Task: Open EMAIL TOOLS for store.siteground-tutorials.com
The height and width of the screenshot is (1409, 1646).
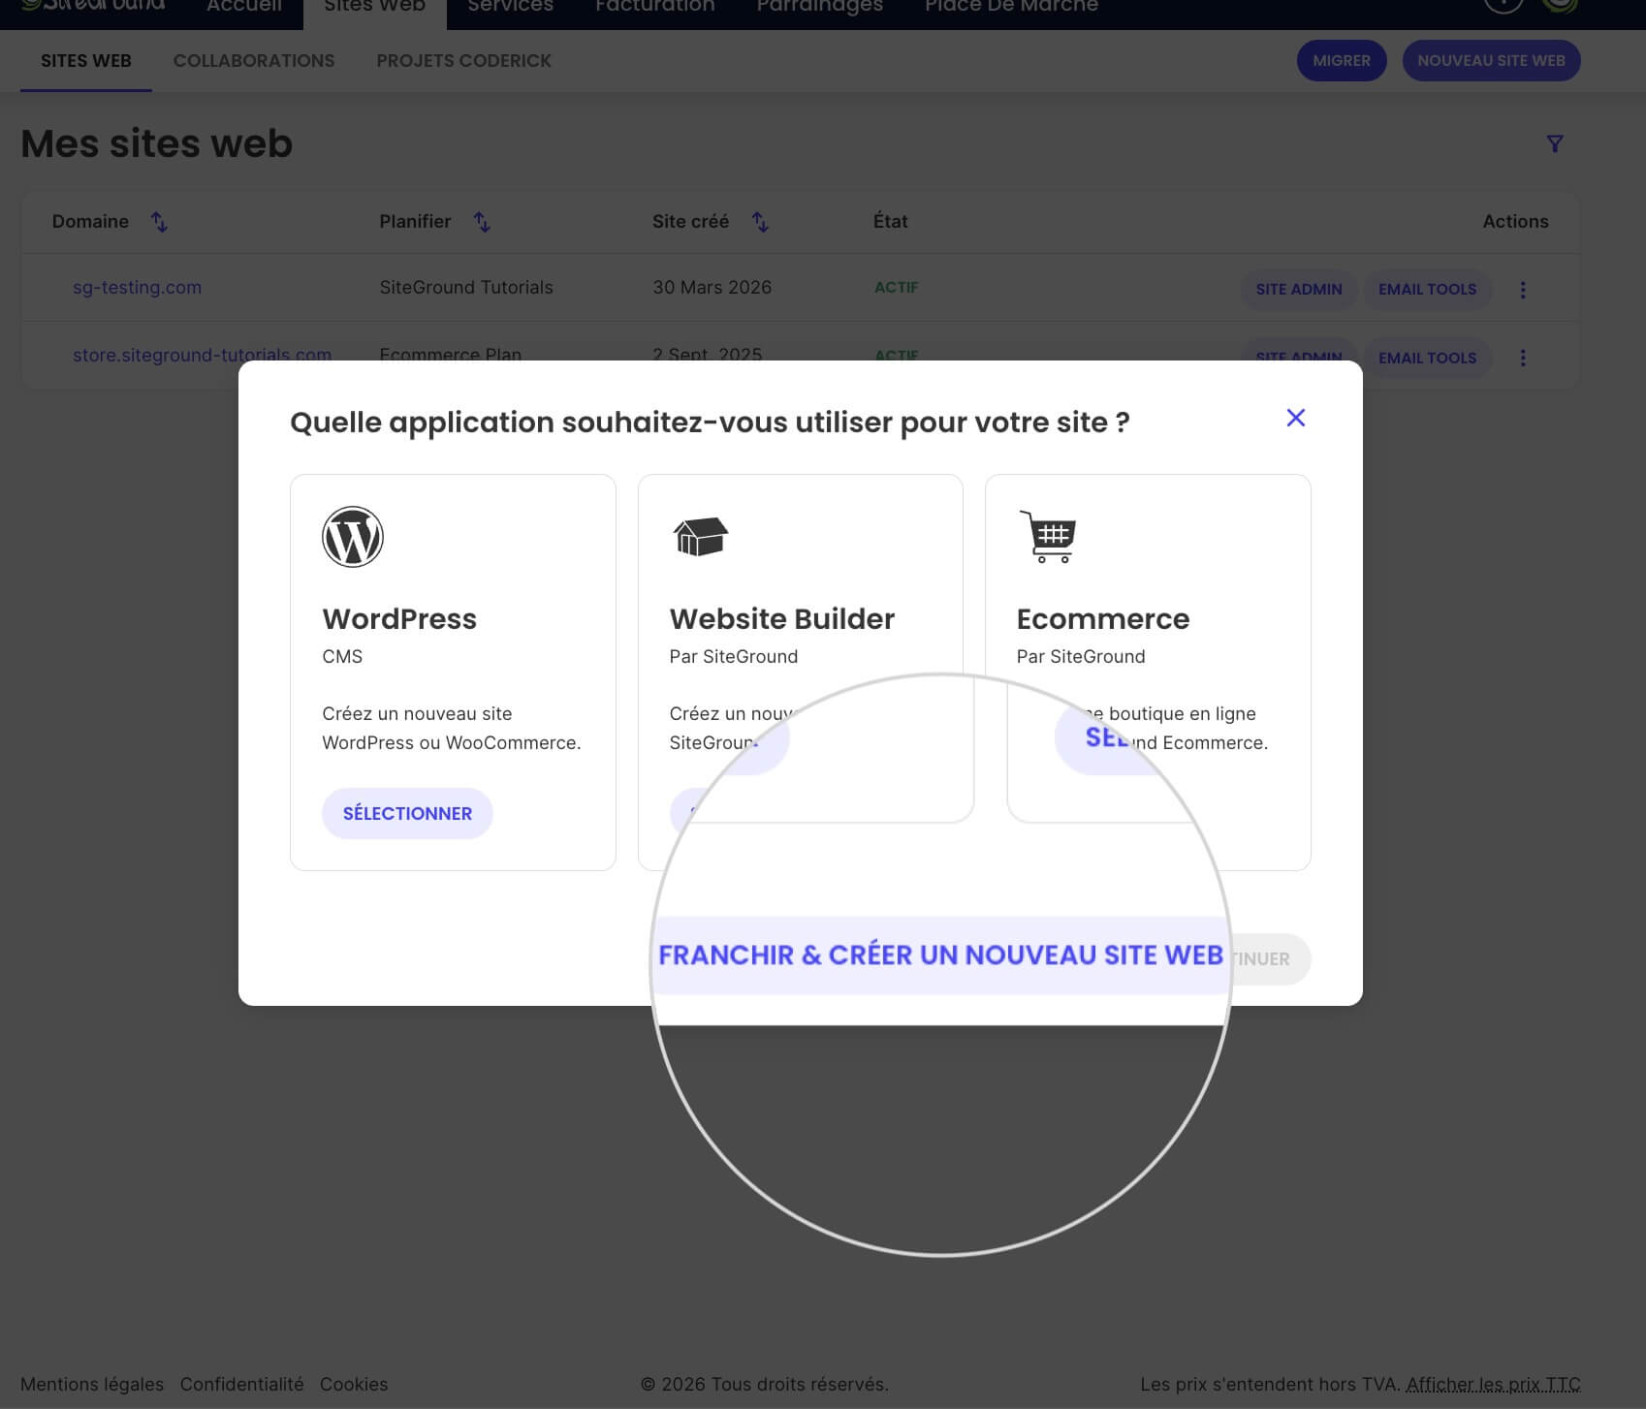Action: tap(1427, 358)
